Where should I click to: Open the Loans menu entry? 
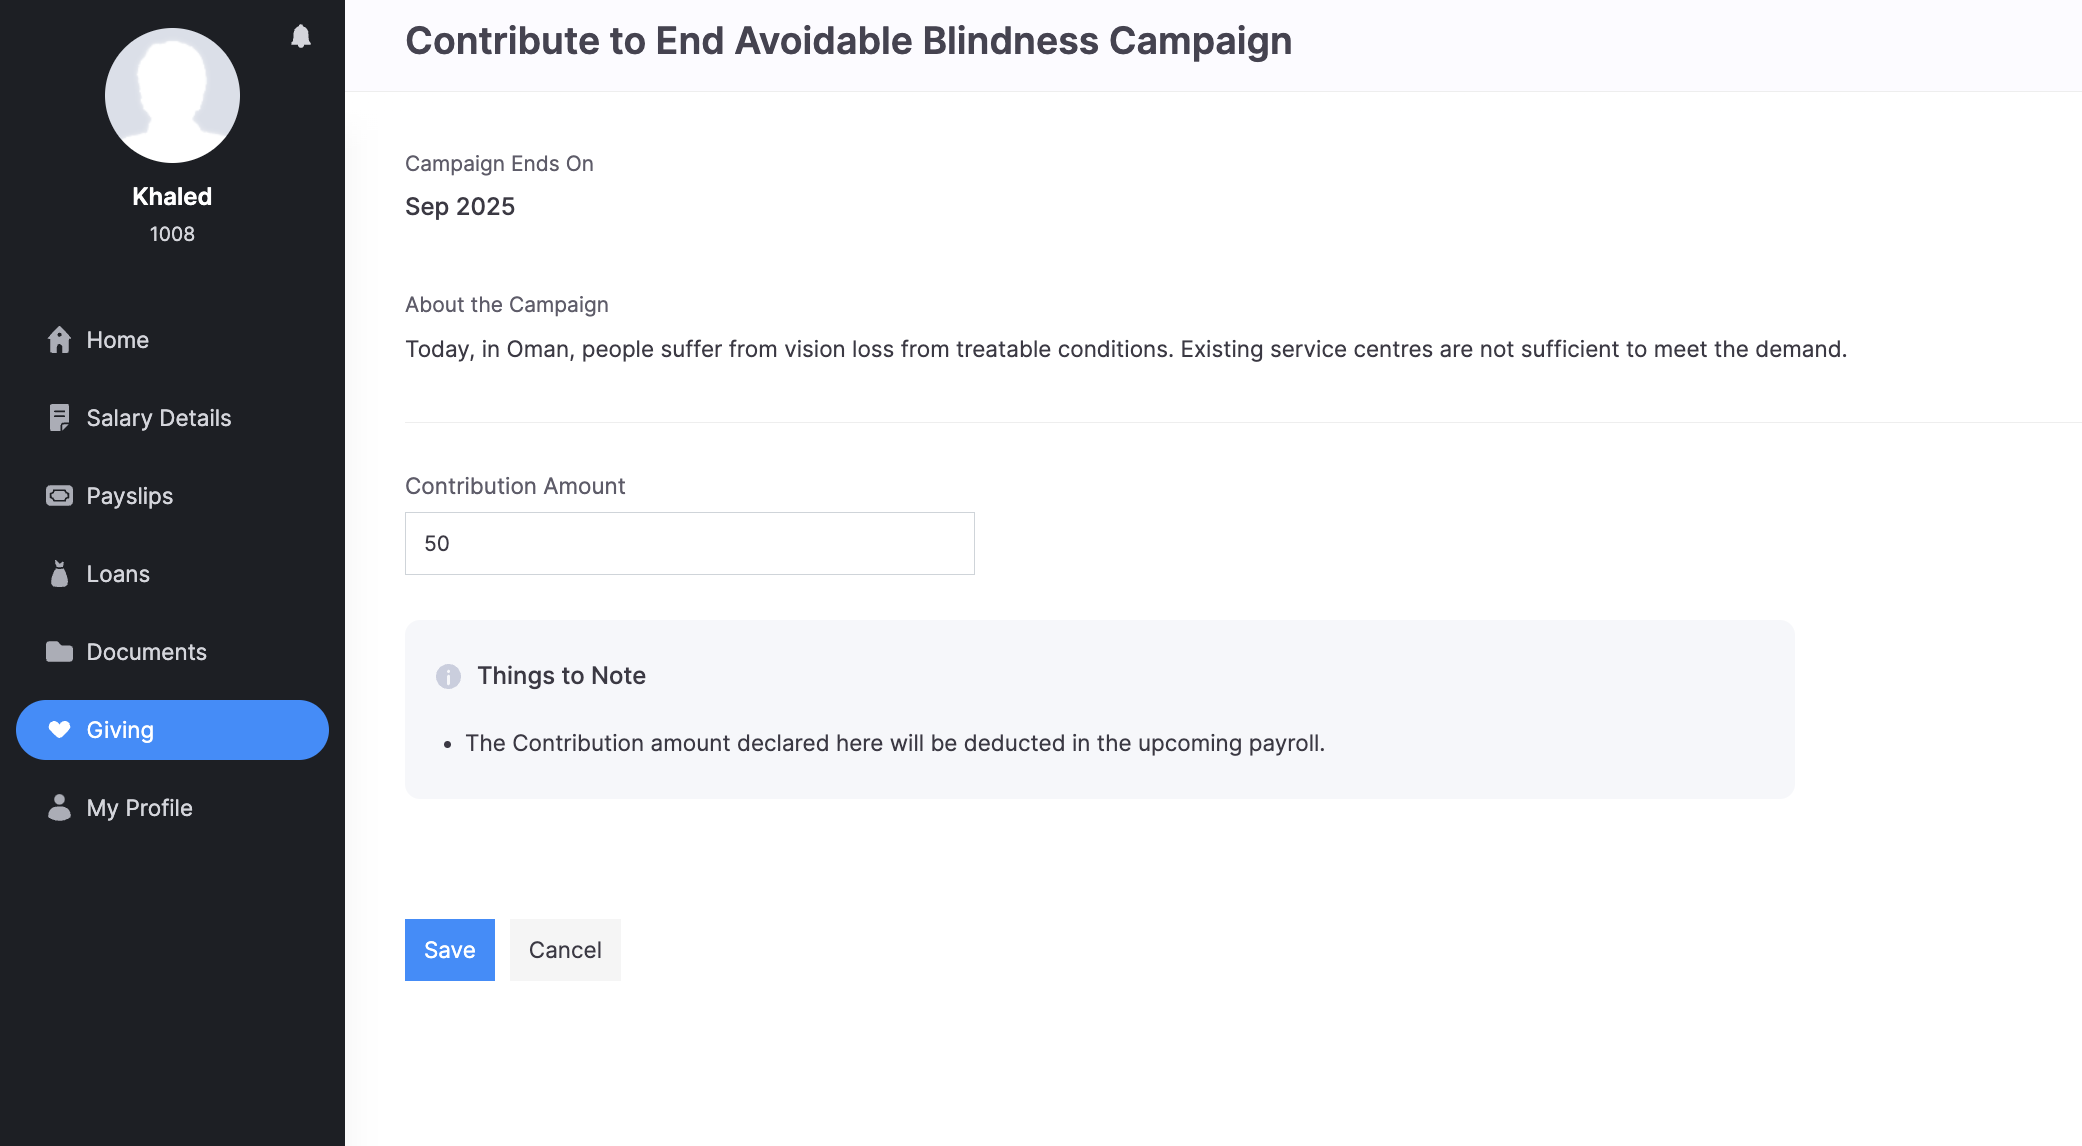(118, 574)
